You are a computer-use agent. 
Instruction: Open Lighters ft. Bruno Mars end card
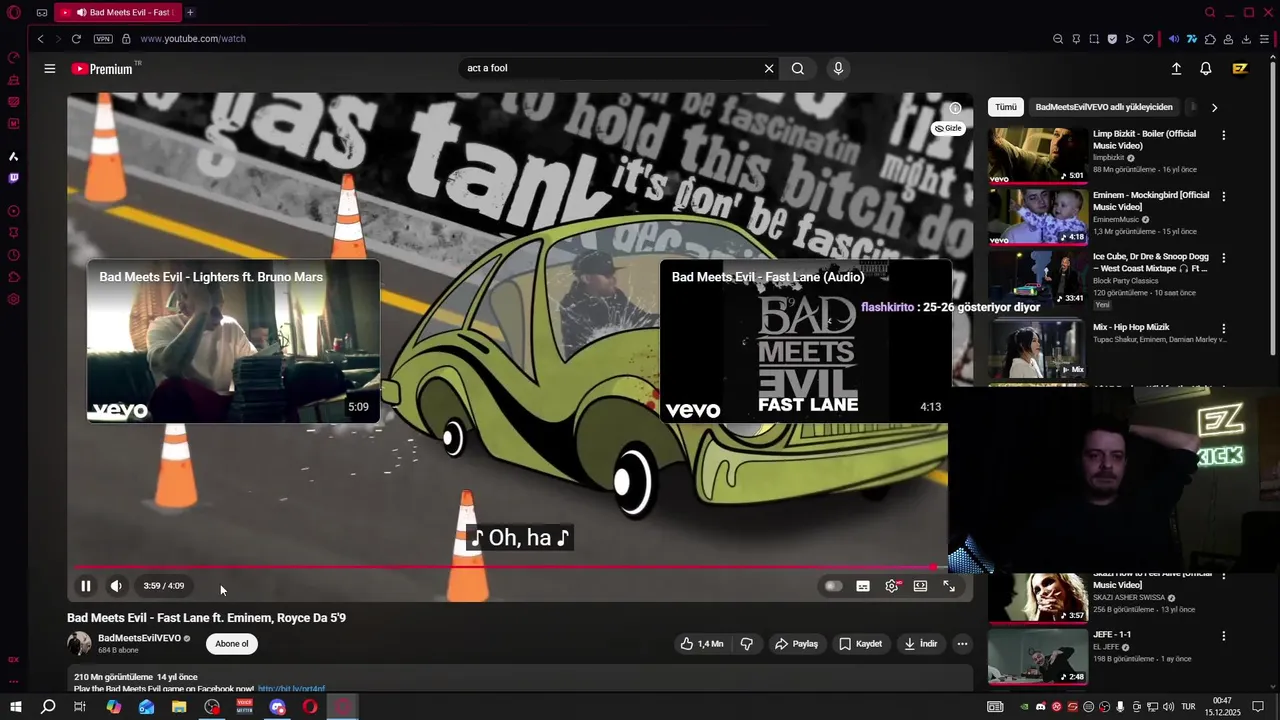coord(233,341)
